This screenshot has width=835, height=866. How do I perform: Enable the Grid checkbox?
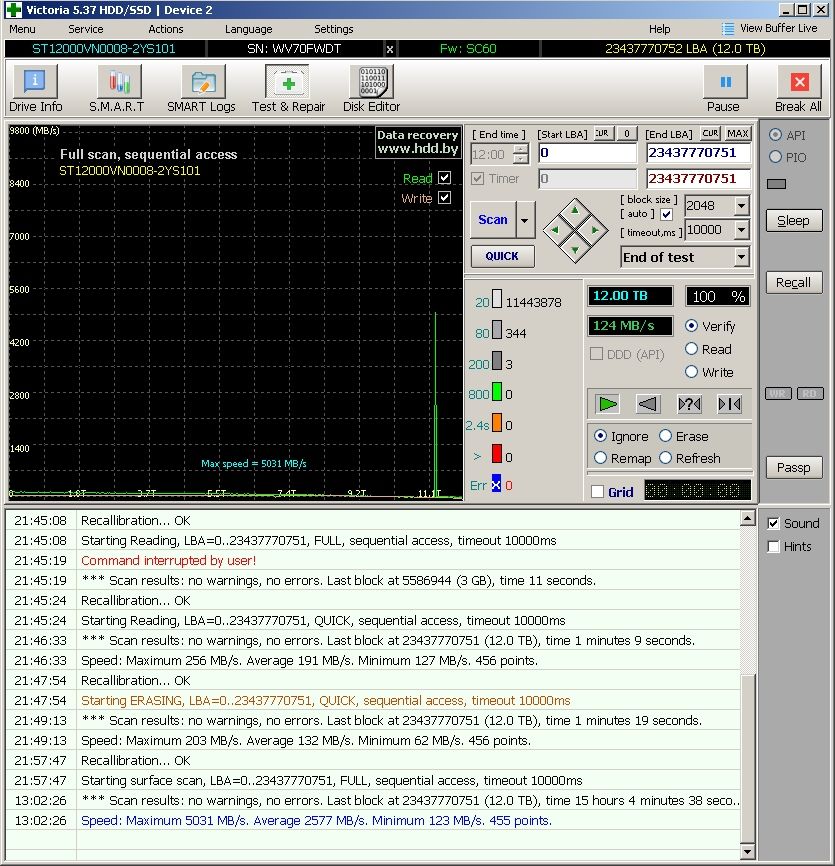click(x=598, y=492)
